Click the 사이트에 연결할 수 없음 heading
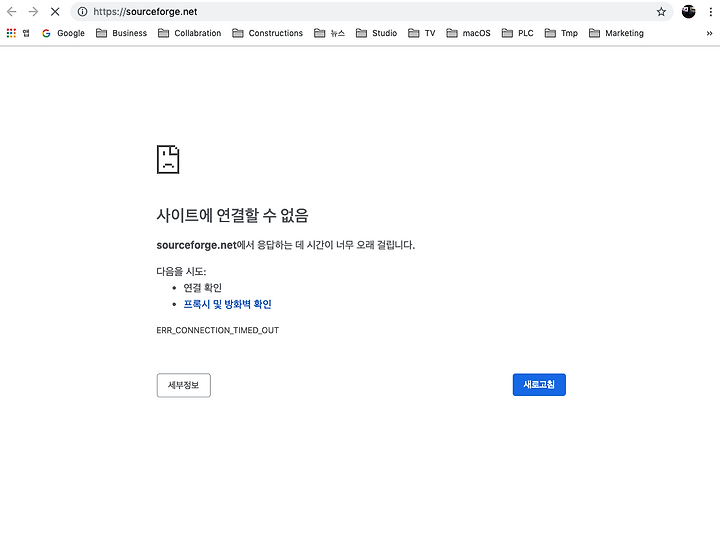Image resolution: width=720 pixels, height=535 pixels. [232, 215]
